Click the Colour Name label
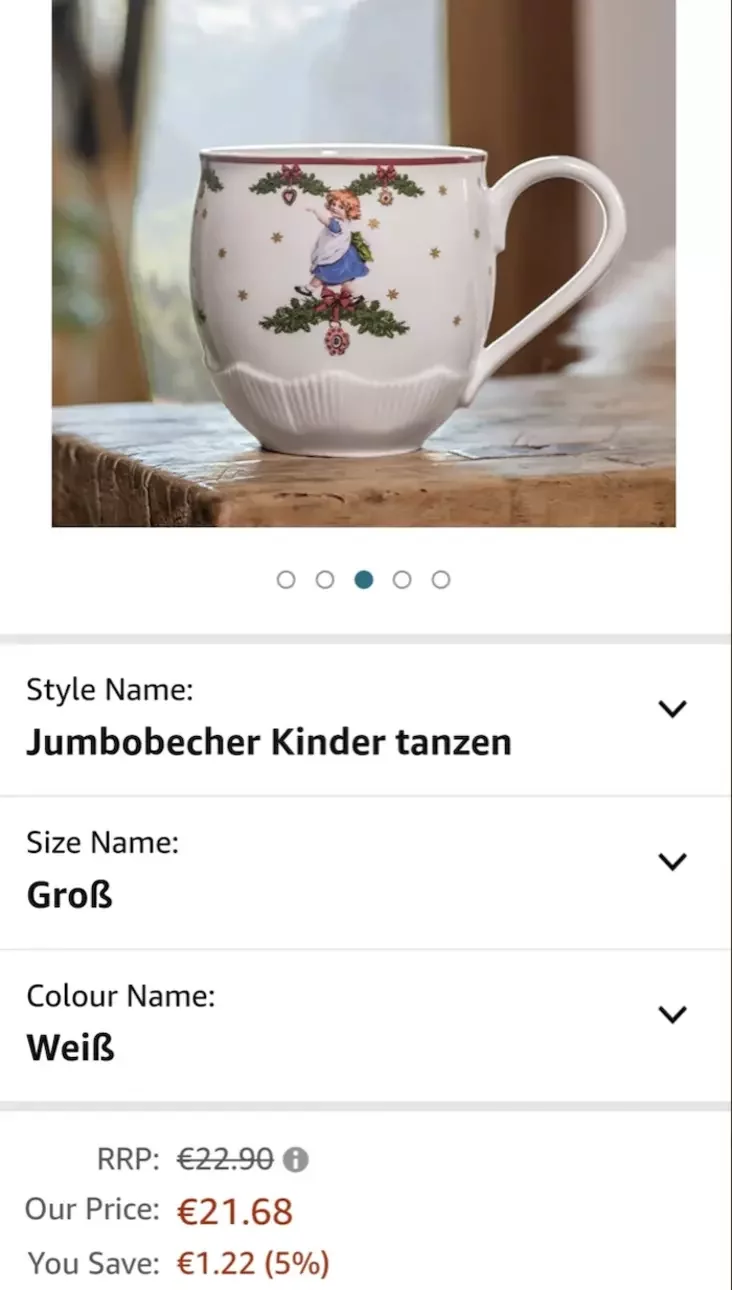This screenshot has height=1290, width=732. 121,996
